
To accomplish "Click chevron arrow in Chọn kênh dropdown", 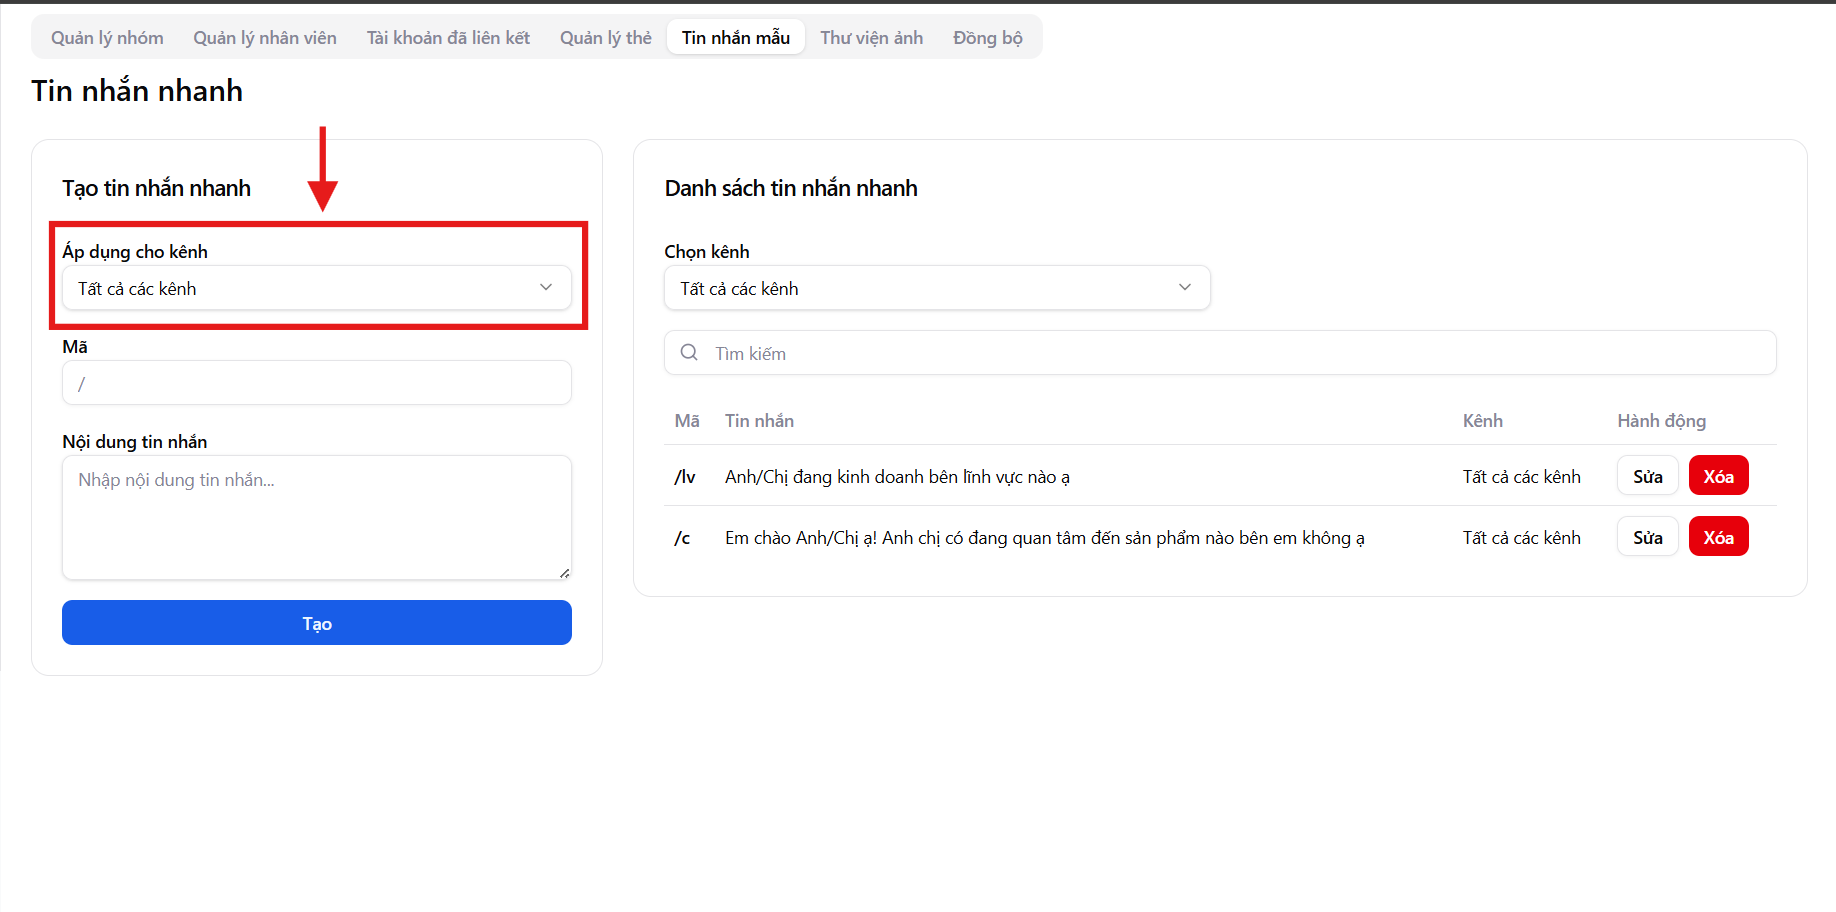I will point(1184,288).
